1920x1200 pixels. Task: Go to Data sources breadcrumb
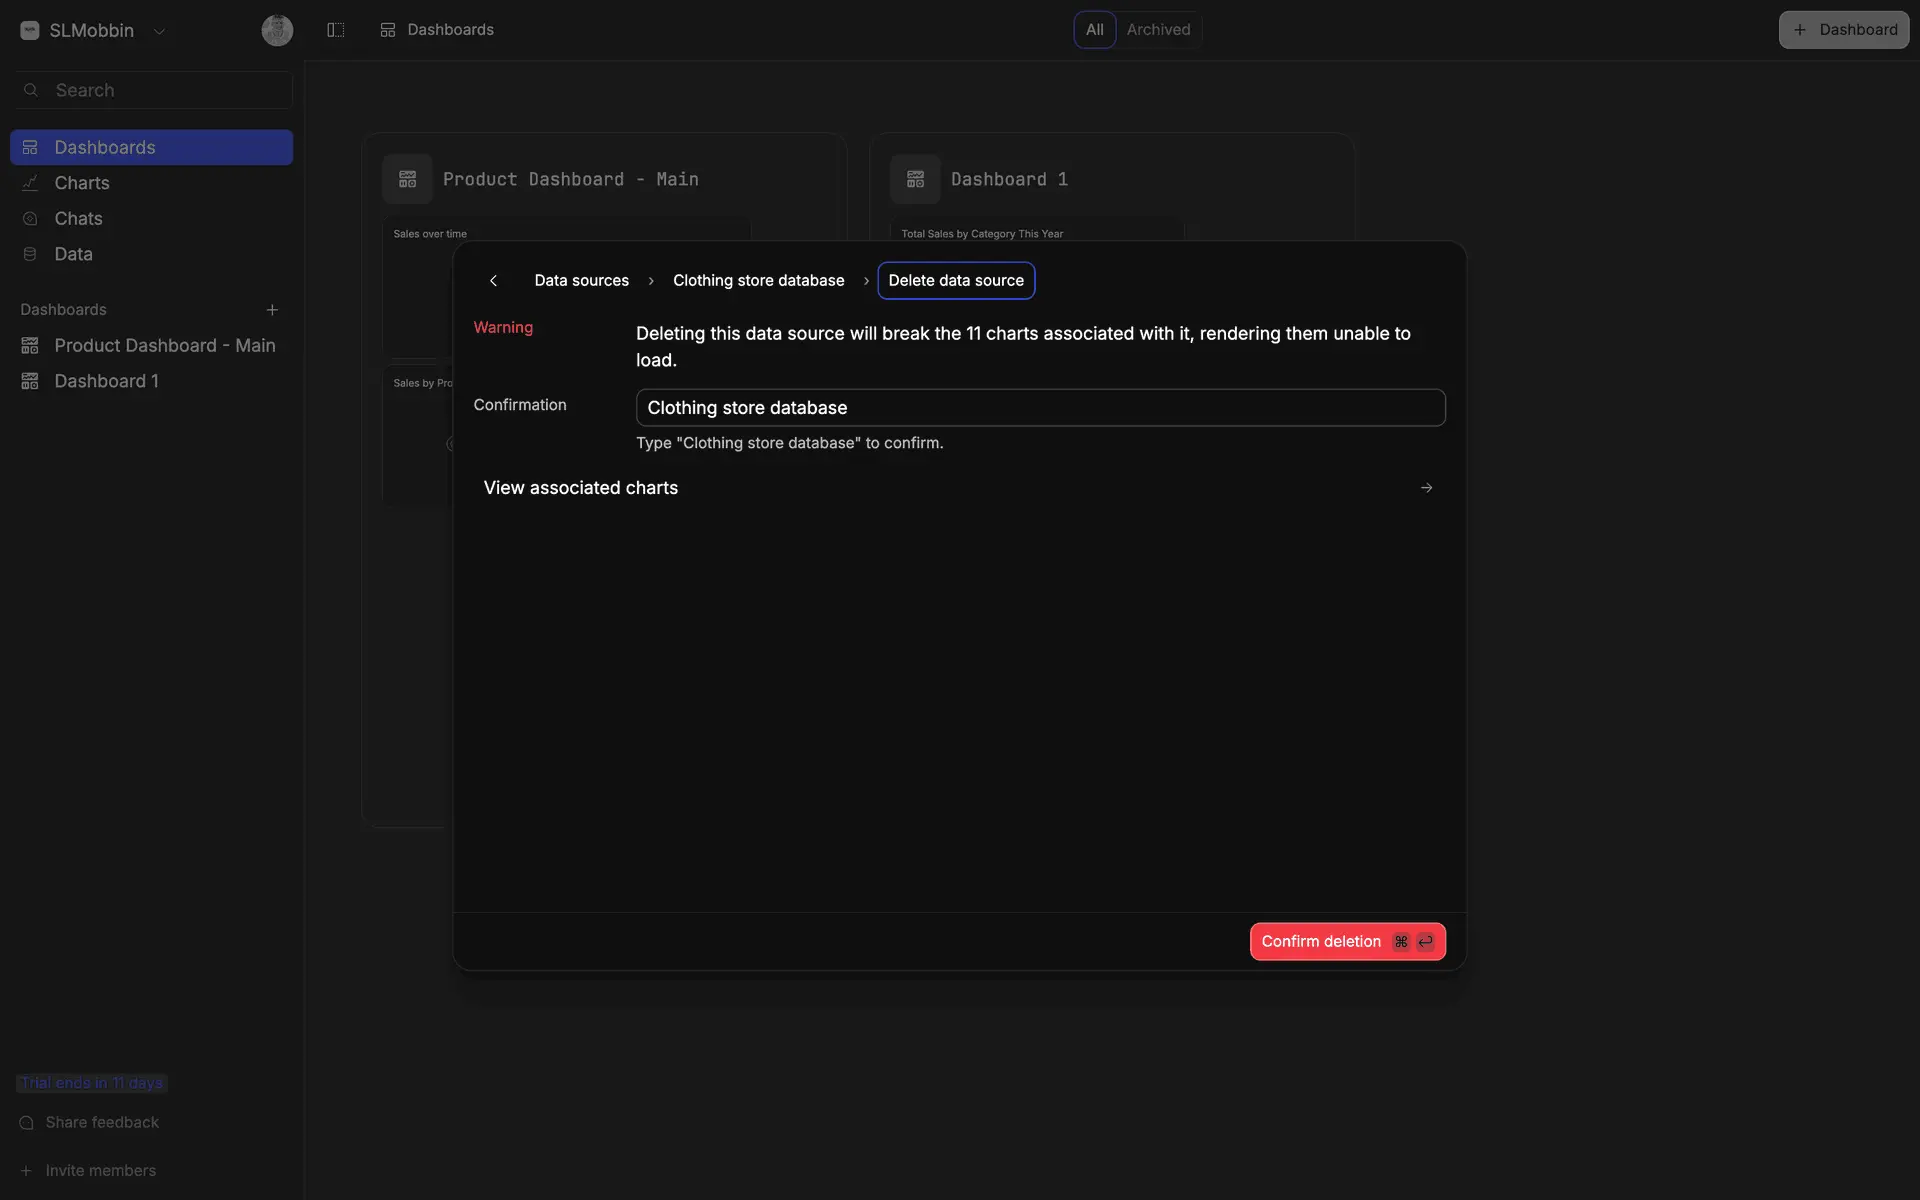tap(581, 281)
